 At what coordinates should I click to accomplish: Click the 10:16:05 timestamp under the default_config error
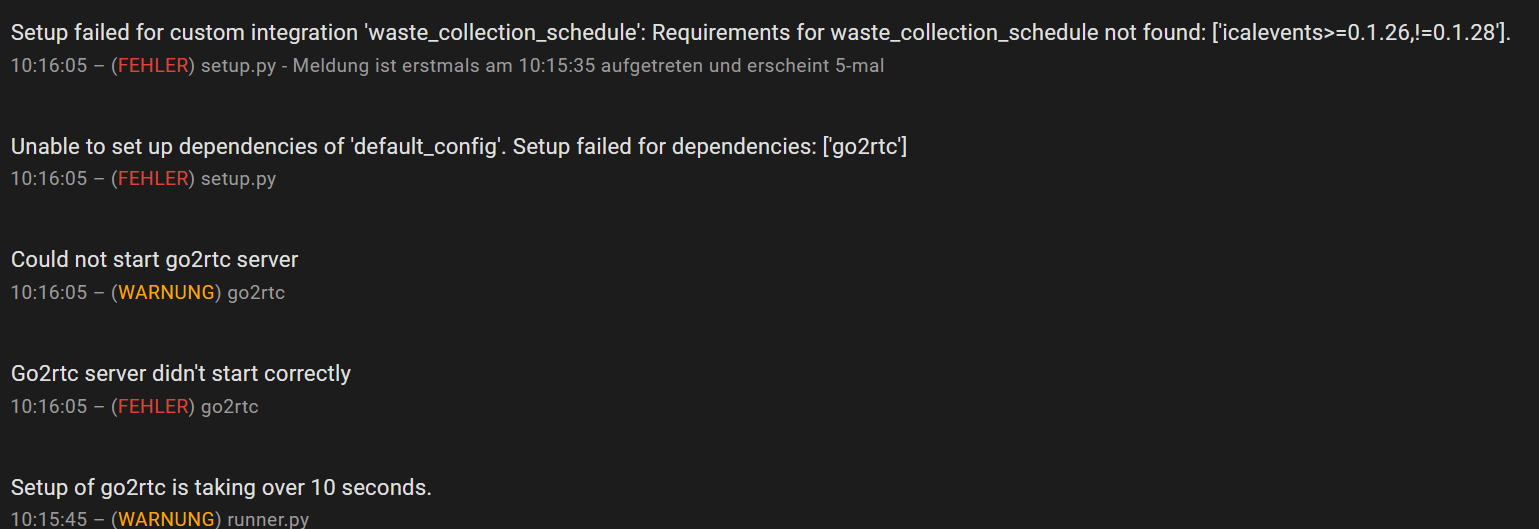click(x=49, y=179)
